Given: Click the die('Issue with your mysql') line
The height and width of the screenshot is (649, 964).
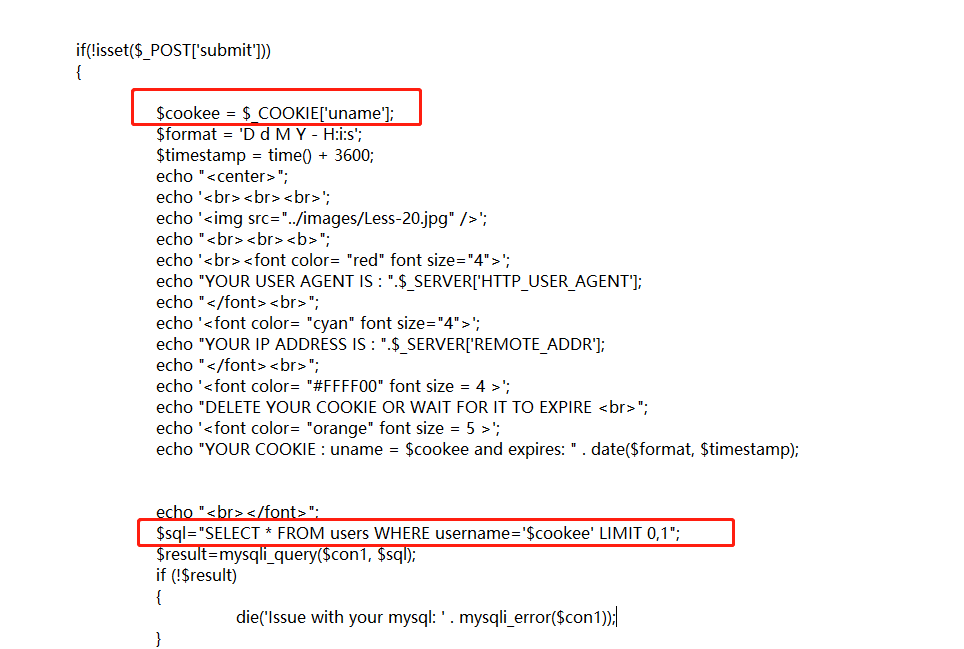Looking at the screenshot, I should pos(426,617).
